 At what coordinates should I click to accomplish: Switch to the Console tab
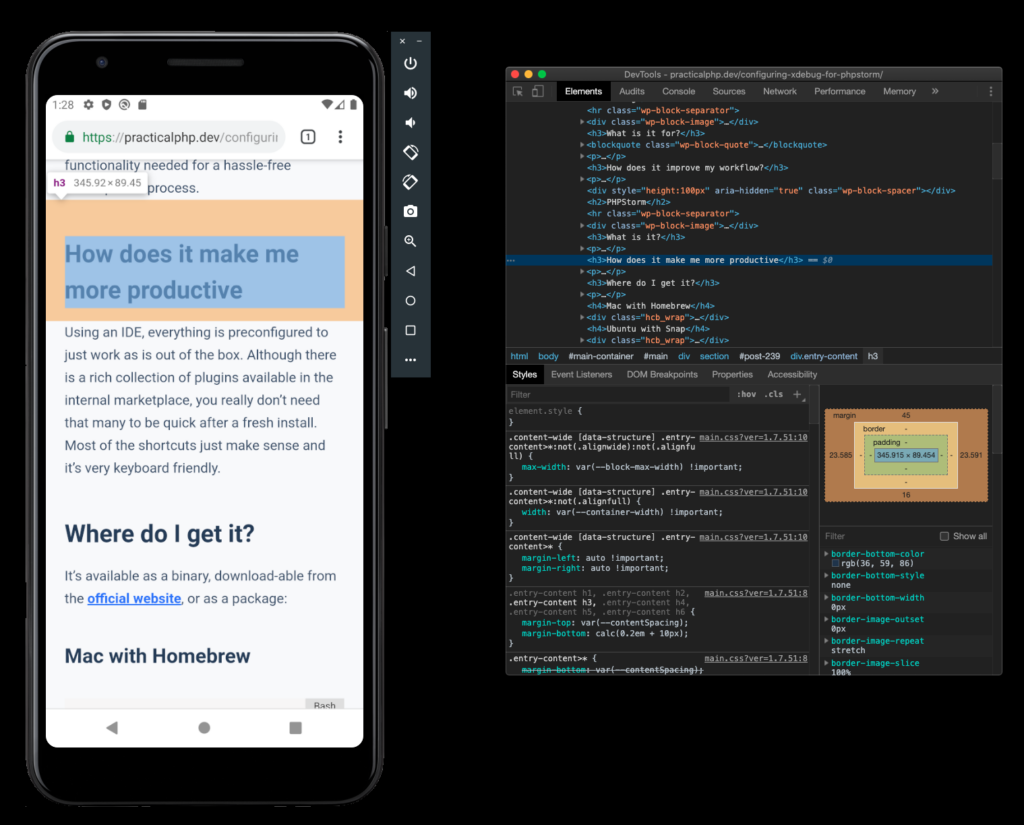point(679,91)
